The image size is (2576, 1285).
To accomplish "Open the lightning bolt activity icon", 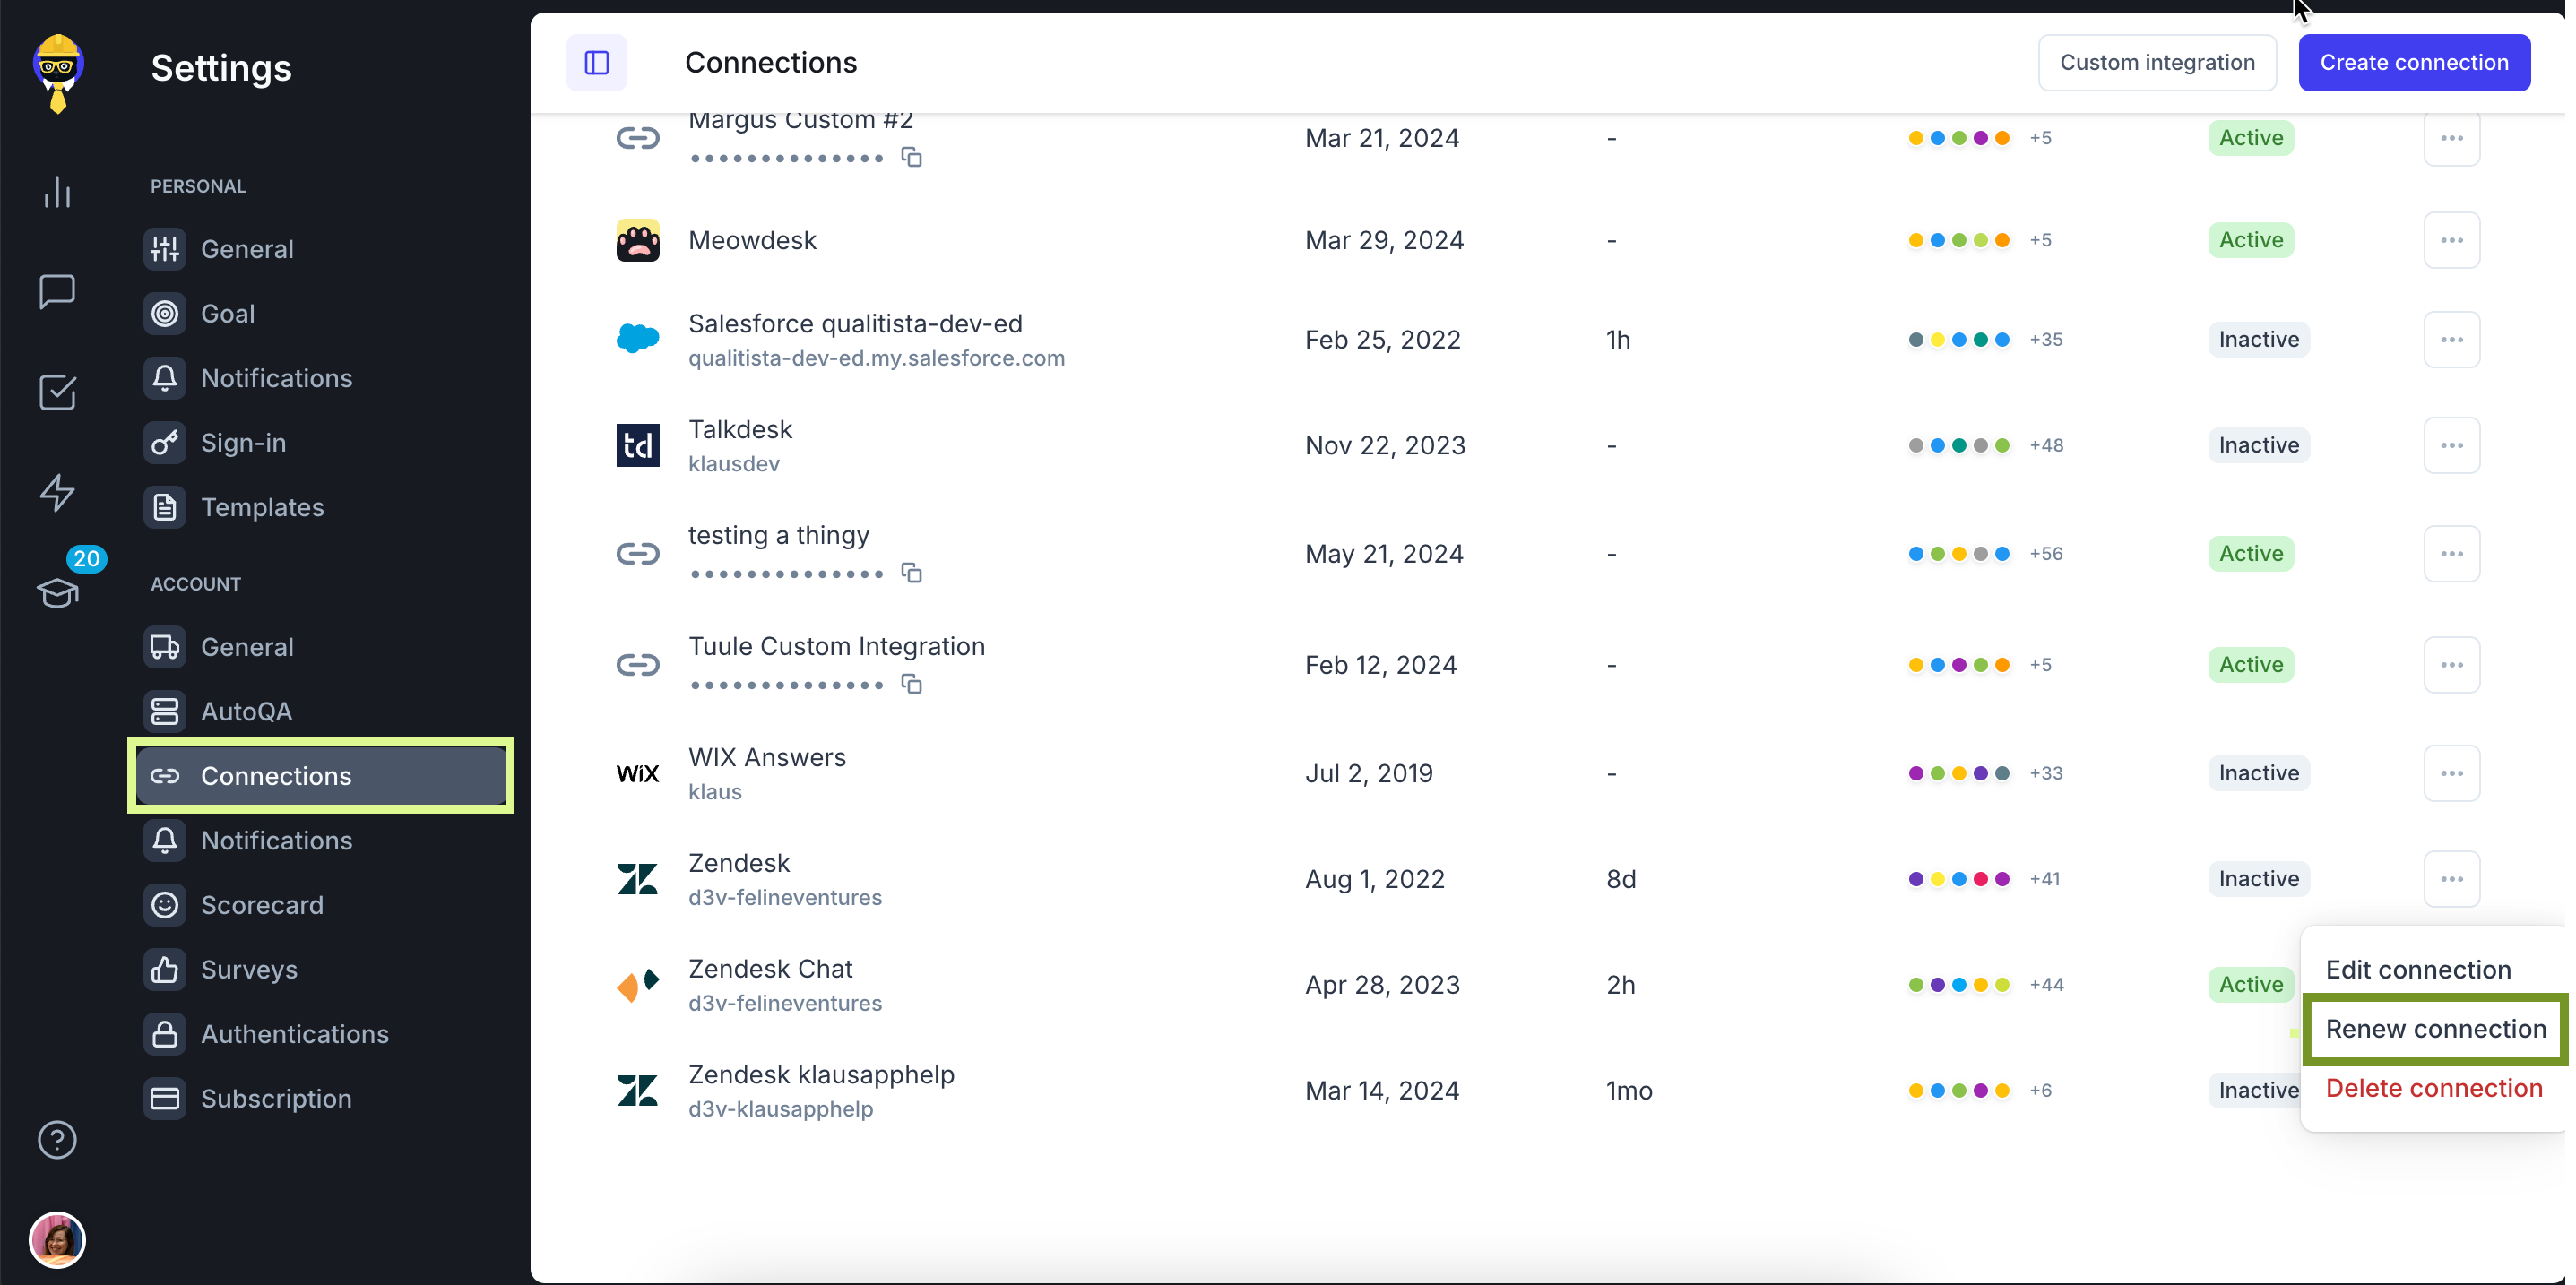I will click(57, 492).
